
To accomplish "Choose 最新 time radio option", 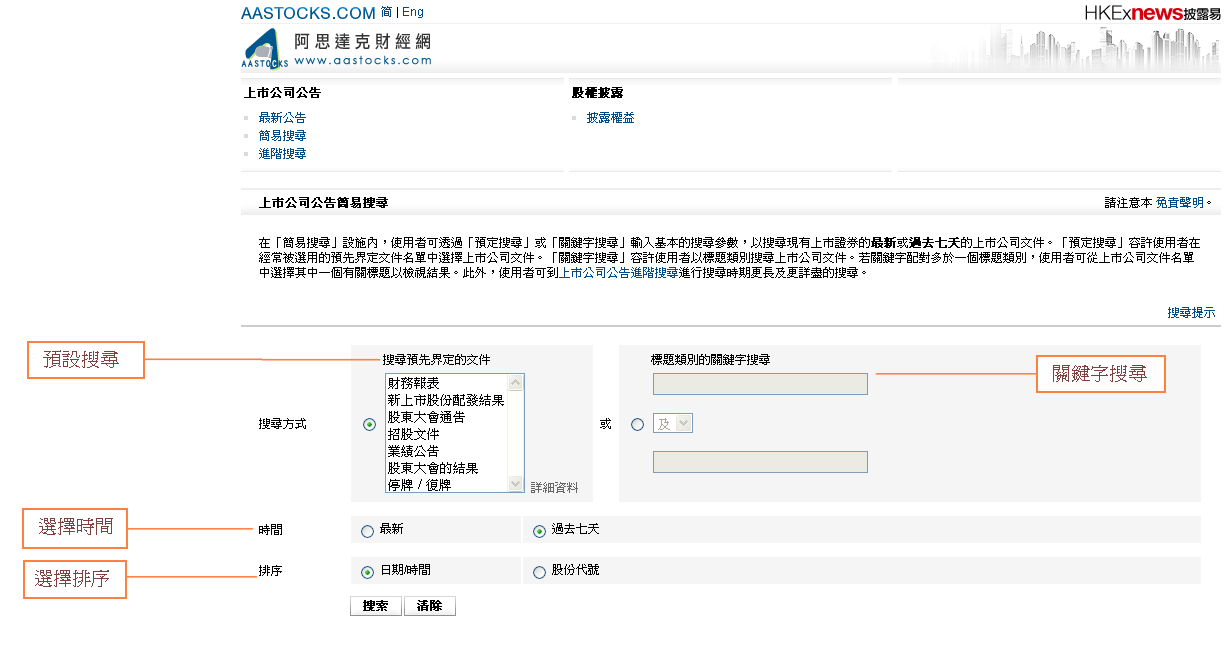I will tap(368, 531).
